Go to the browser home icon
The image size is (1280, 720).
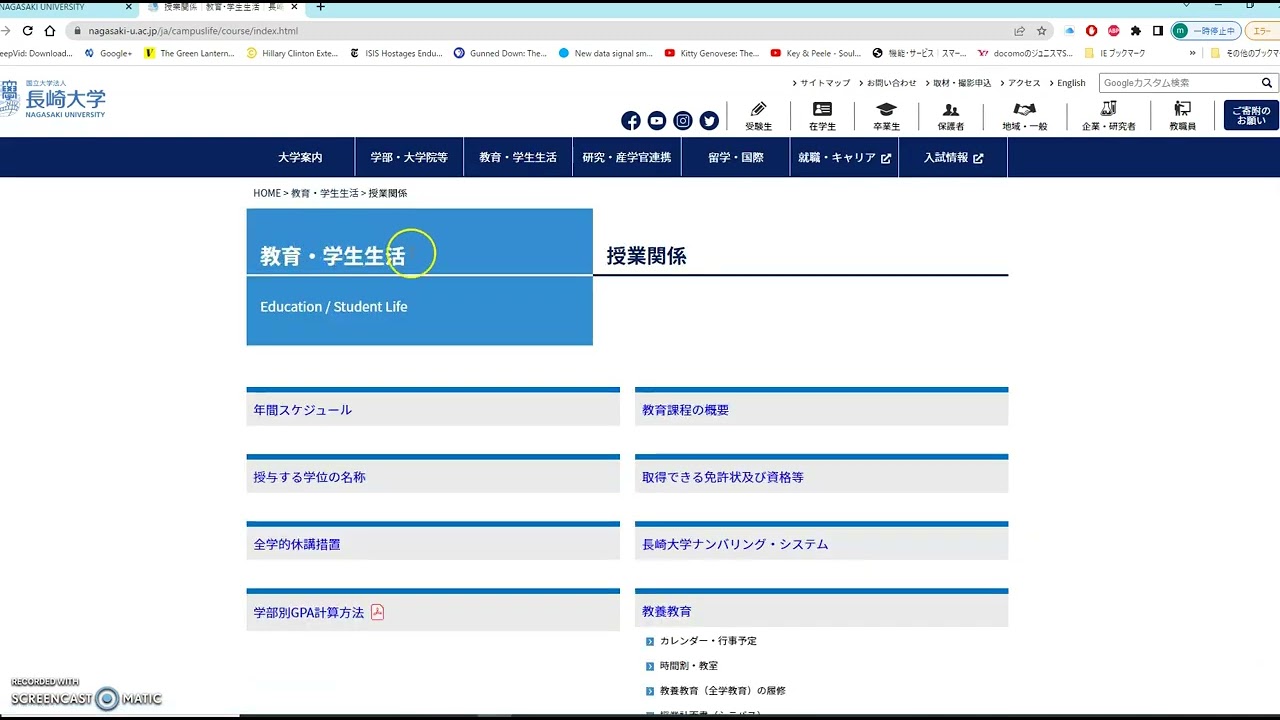(x=50, y=31)
